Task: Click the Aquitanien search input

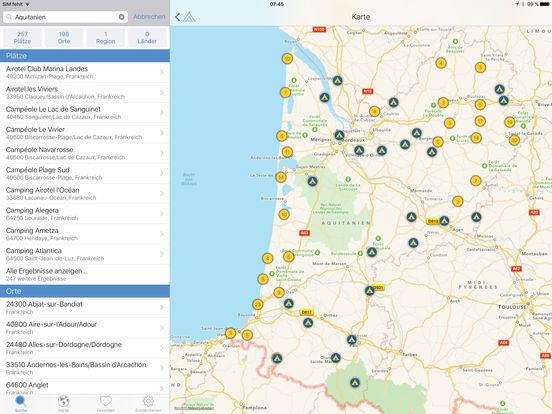Action: point(65,17)
